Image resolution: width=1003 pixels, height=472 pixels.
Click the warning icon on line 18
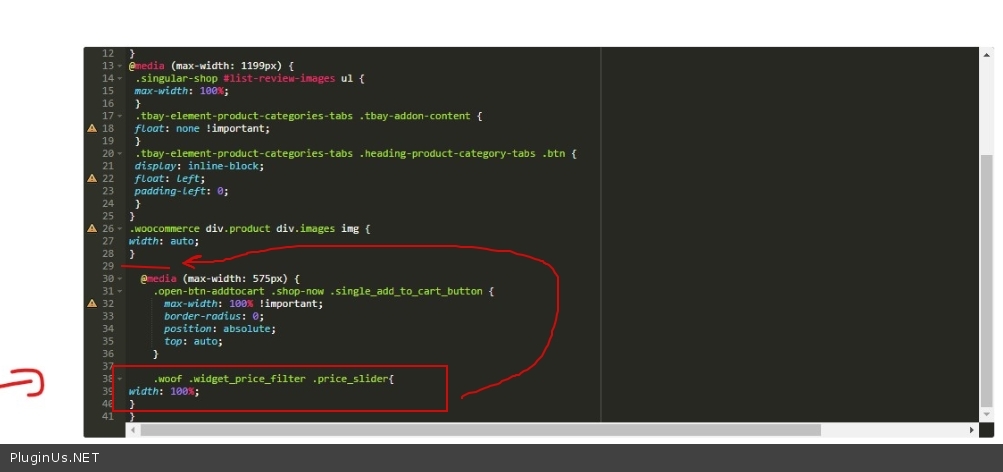coord(92,129)
